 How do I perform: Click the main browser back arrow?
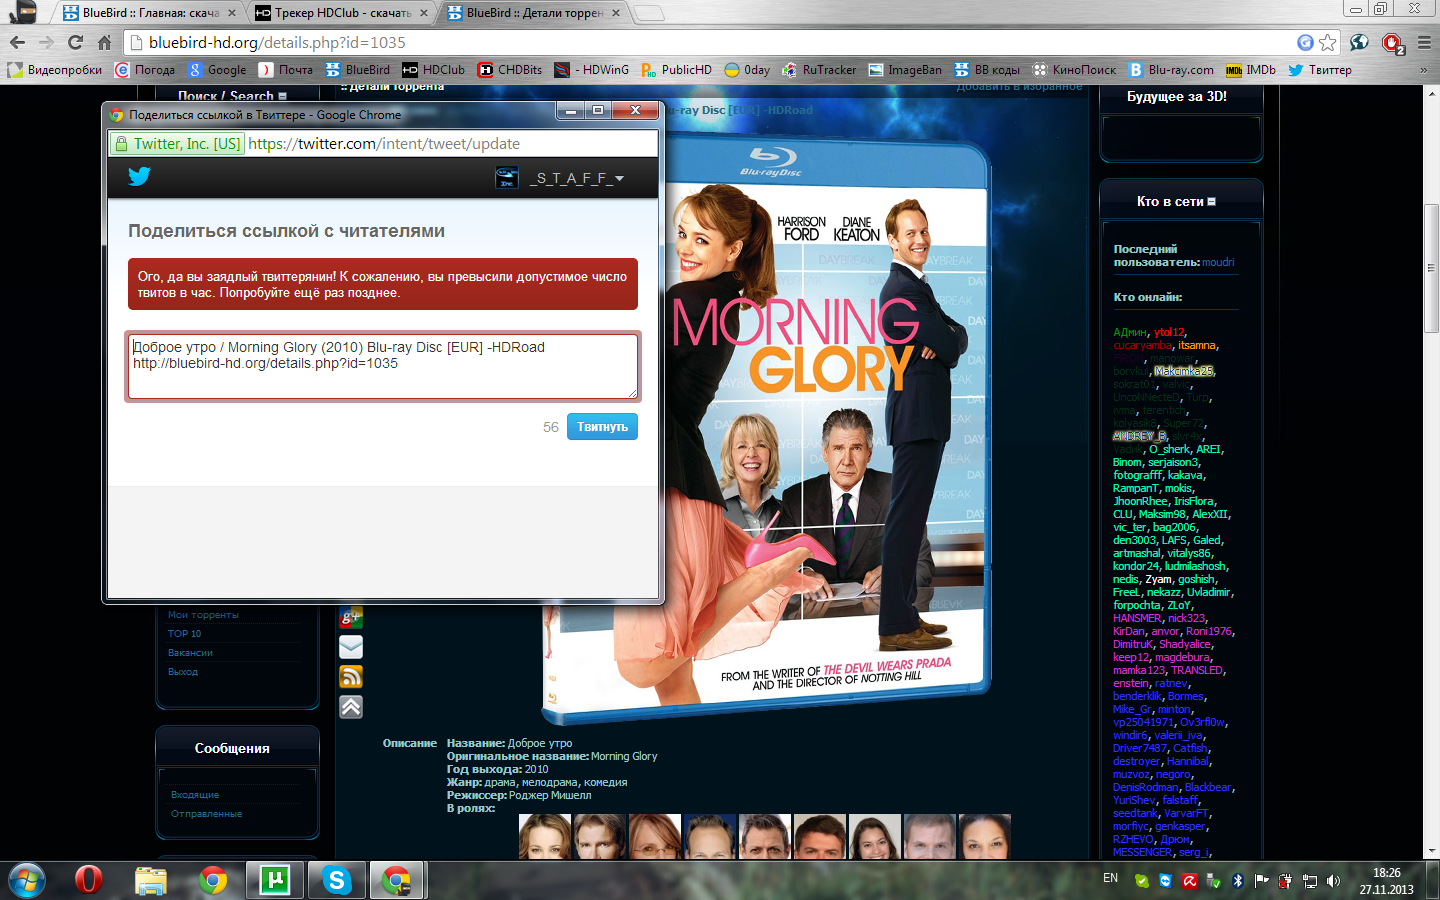(17, 42)
